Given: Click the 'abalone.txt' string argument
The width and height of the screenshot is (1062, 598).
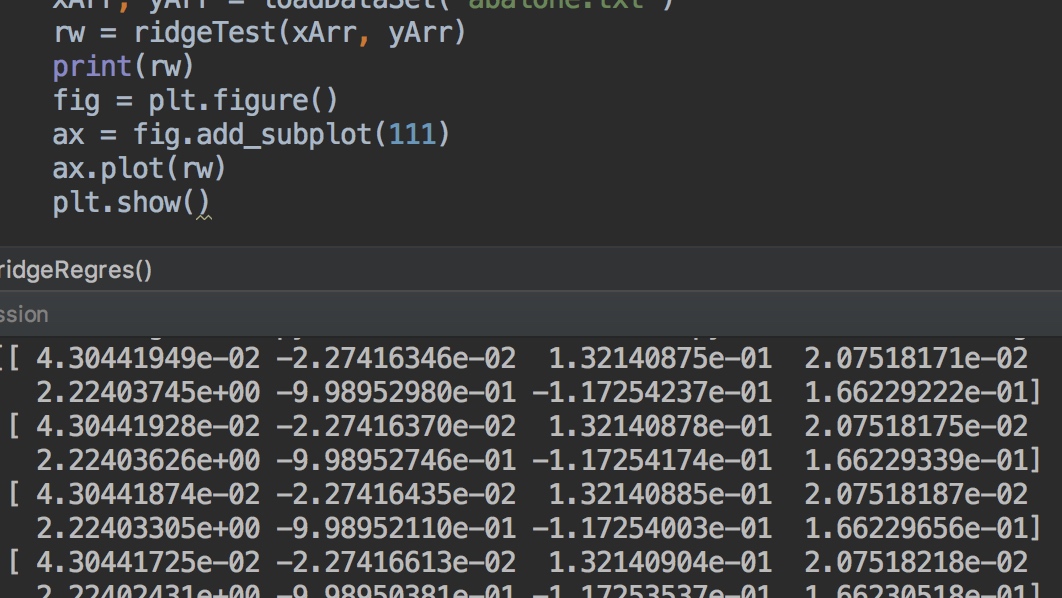Looking at the screenshot, I should point(570,4).
